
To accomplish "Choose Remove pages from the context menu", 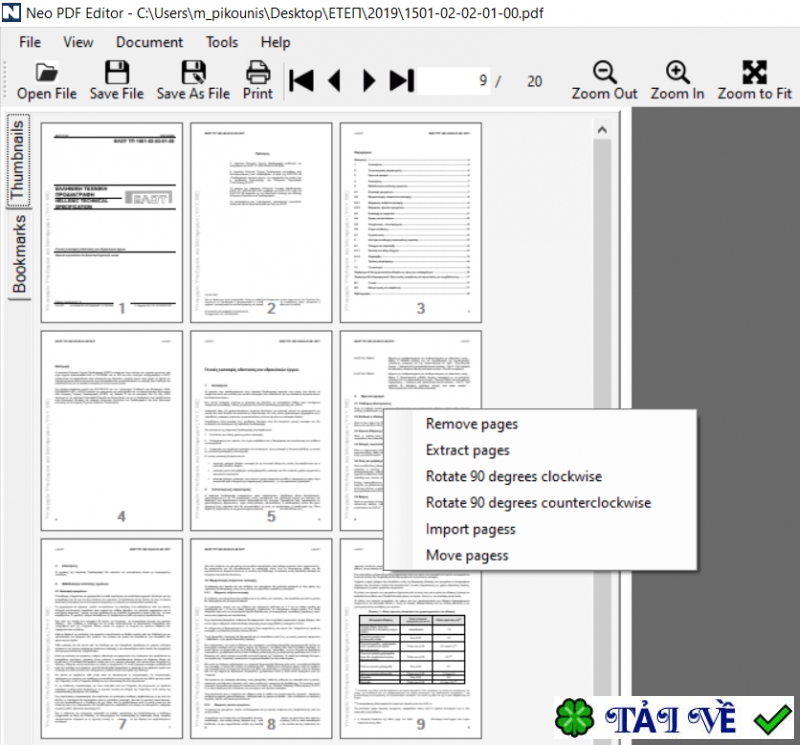I will click(471, 423).
